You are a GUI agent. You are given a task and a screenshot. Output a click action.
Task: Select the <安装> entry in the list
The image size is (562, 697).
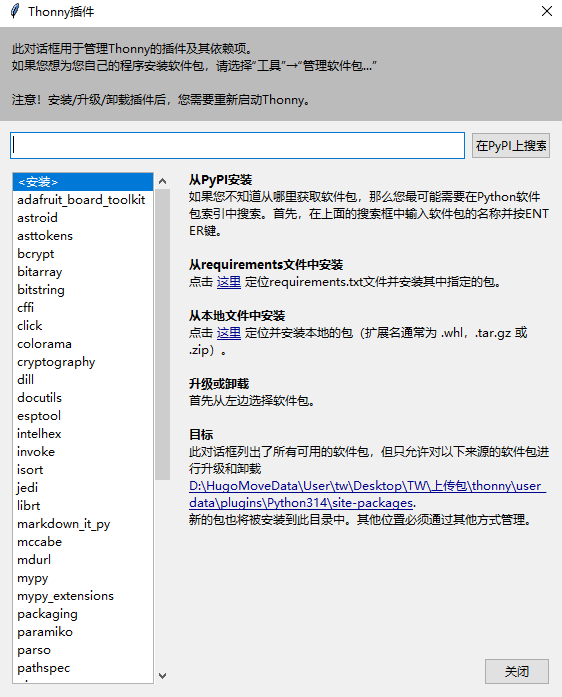click(x=83, y=182)
